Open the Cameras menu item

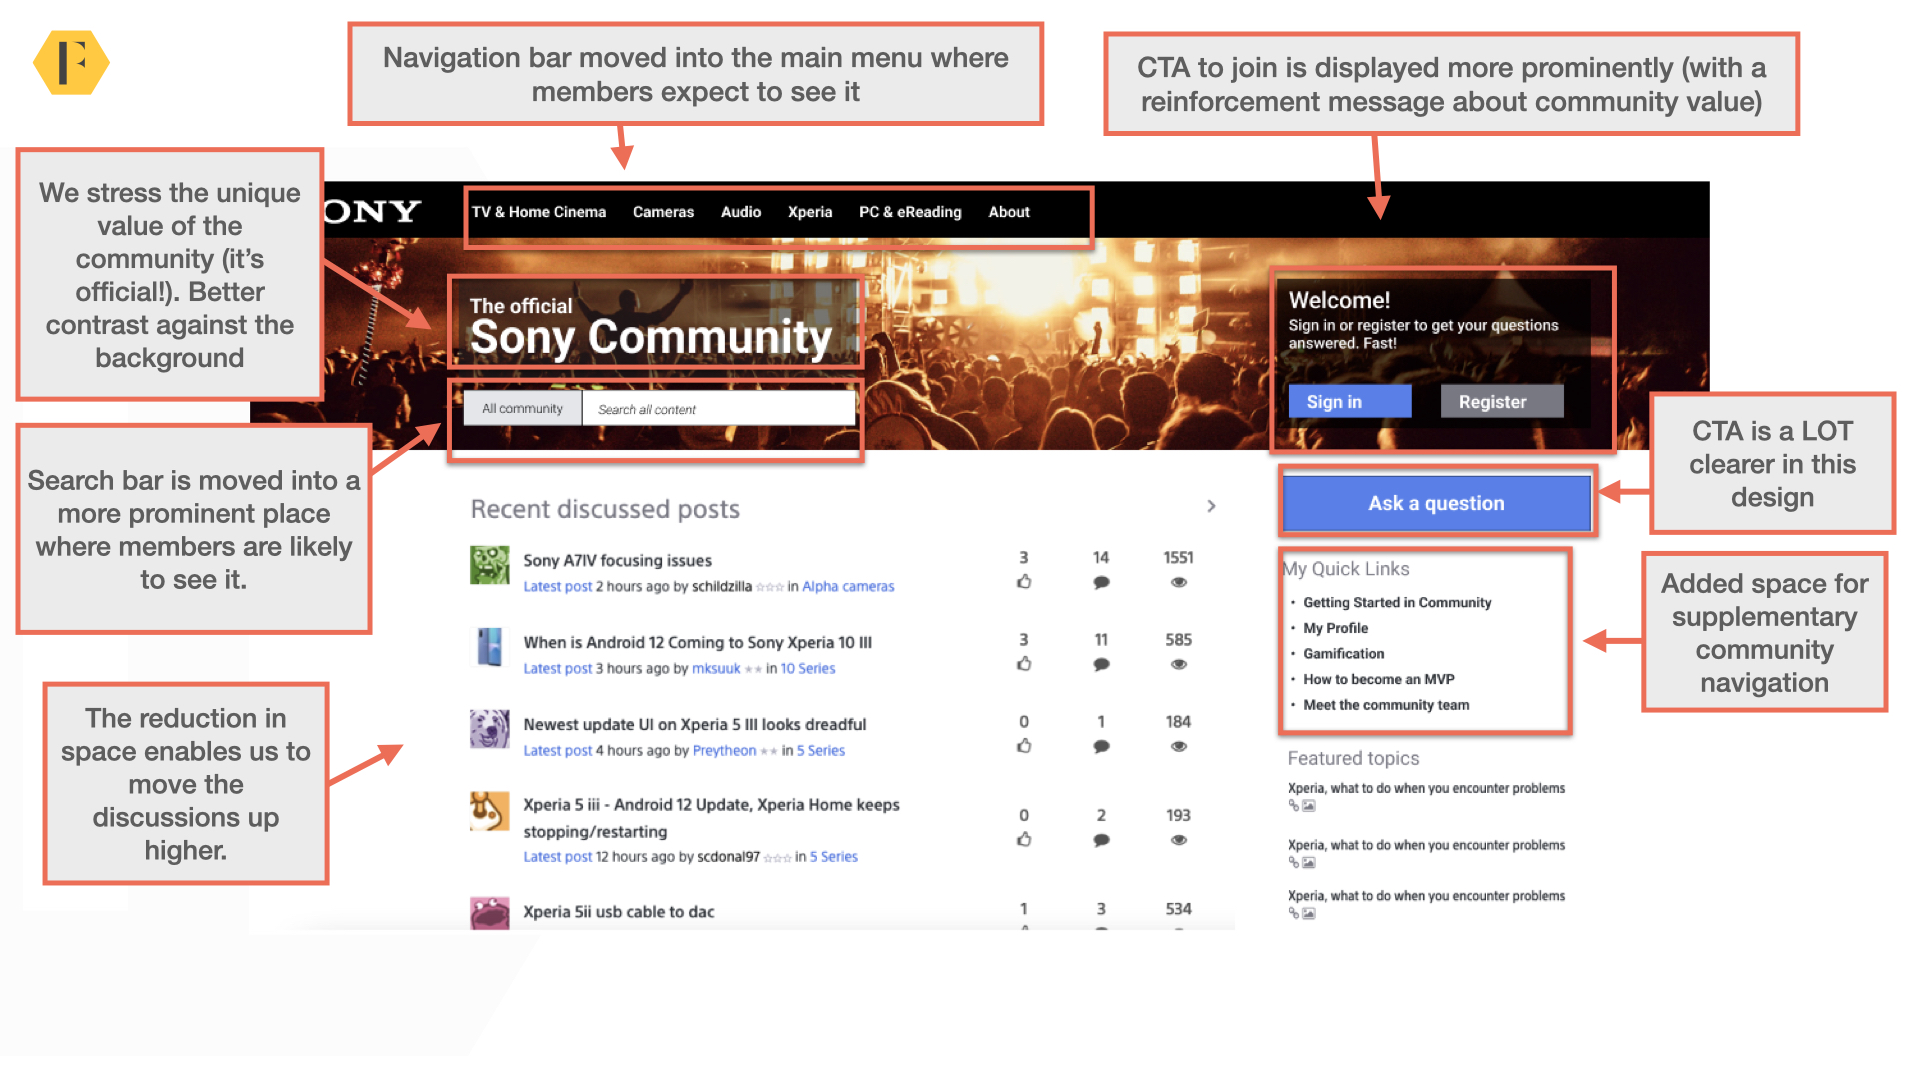(663, 212)
